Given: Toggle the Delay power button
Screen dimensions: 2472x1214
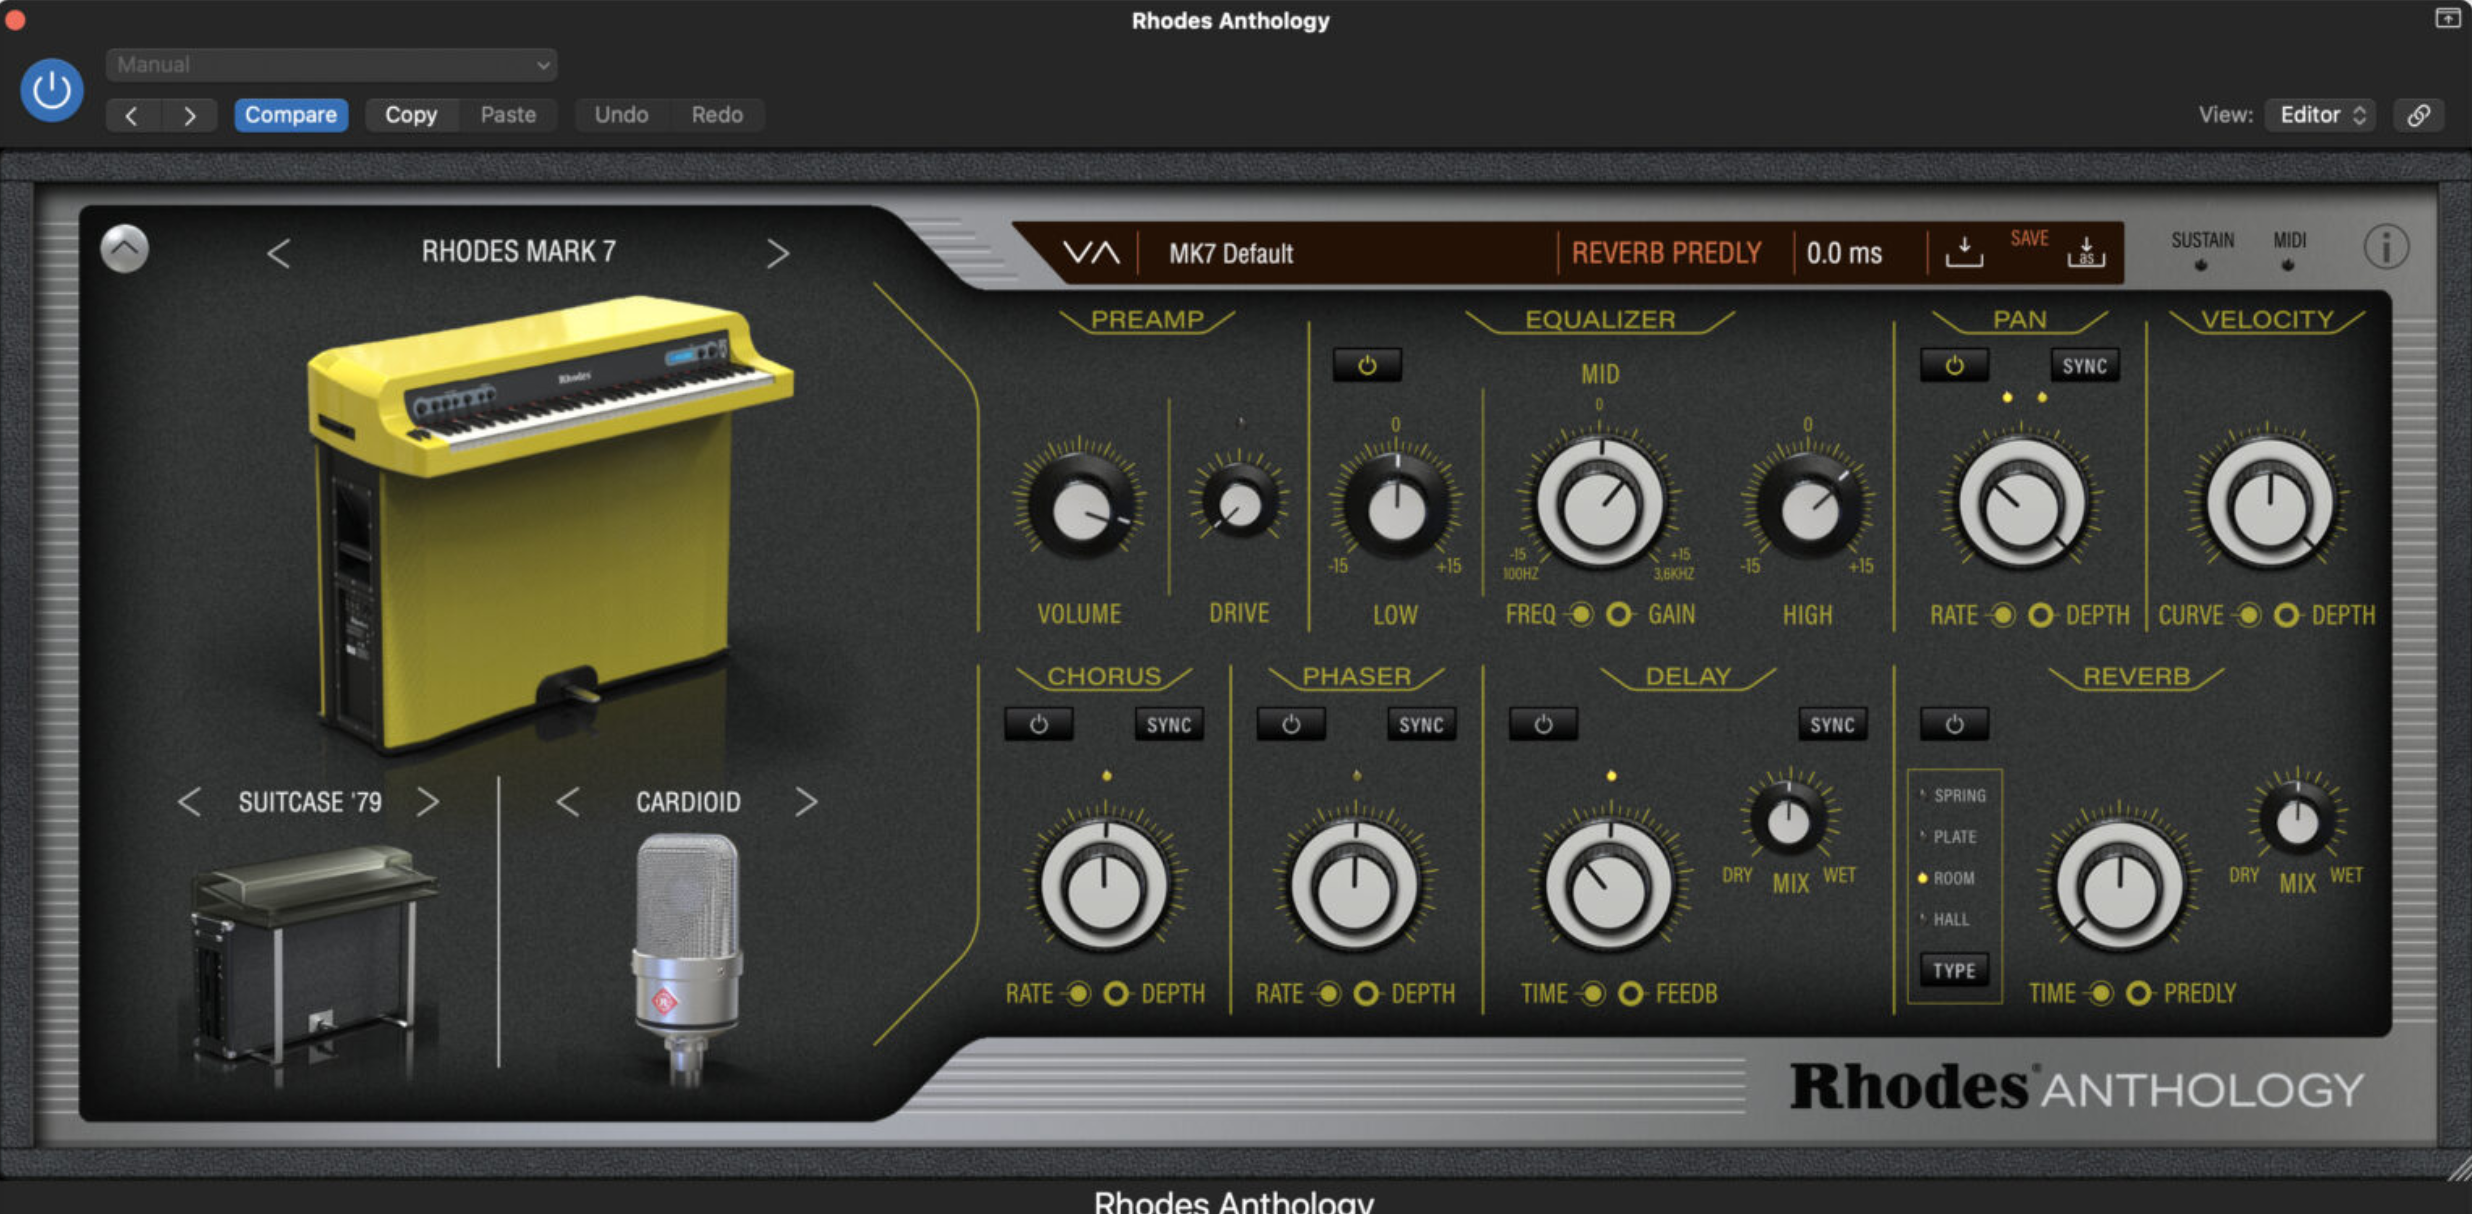Looking at the screenshot, I should [1543, 724].
